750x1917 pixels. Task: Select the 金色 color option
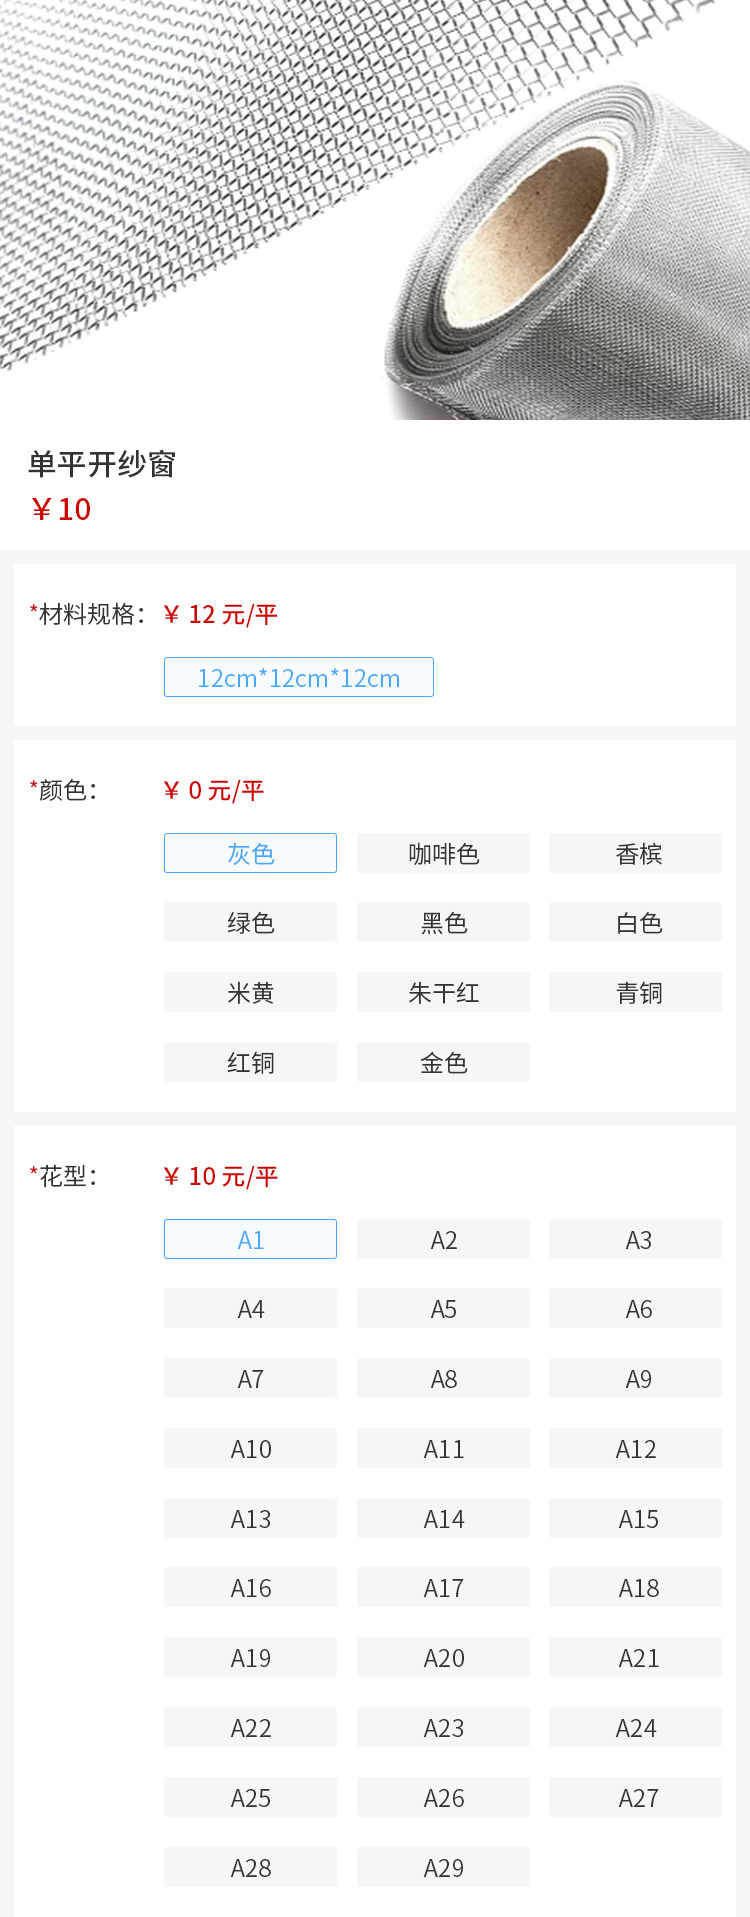click(443, 1062)
